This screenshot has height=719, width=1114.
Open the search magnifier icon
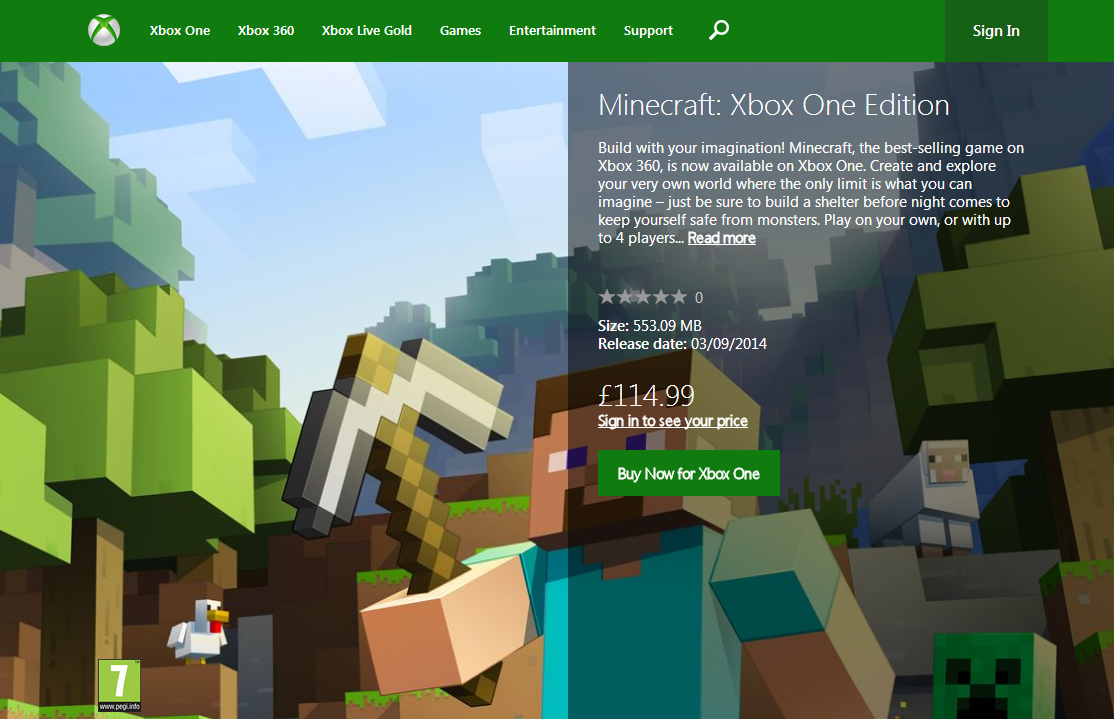(717, 31)
